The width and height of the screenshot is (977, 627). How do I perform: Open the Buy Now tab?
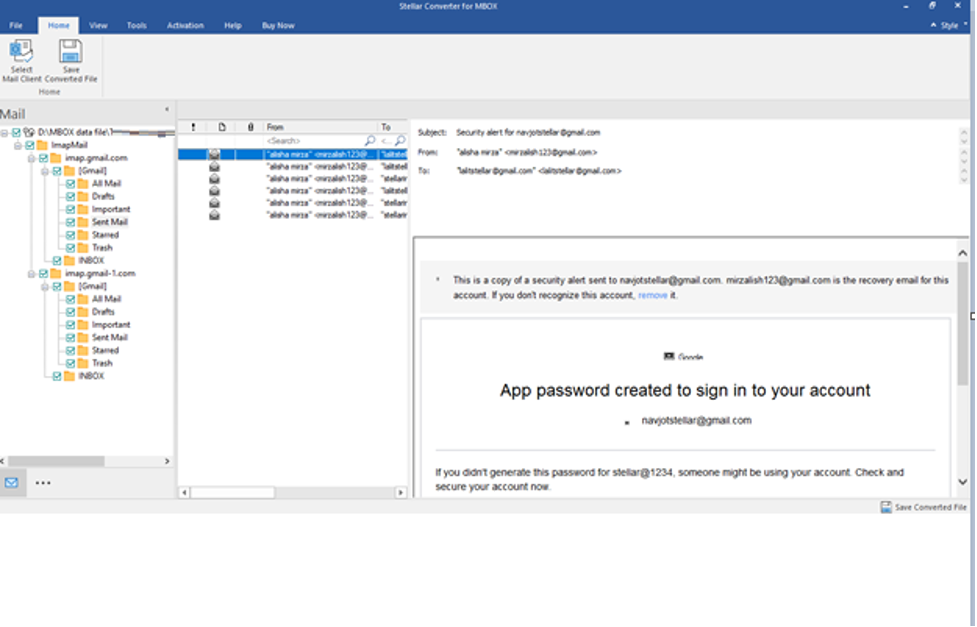click(278, 26)
